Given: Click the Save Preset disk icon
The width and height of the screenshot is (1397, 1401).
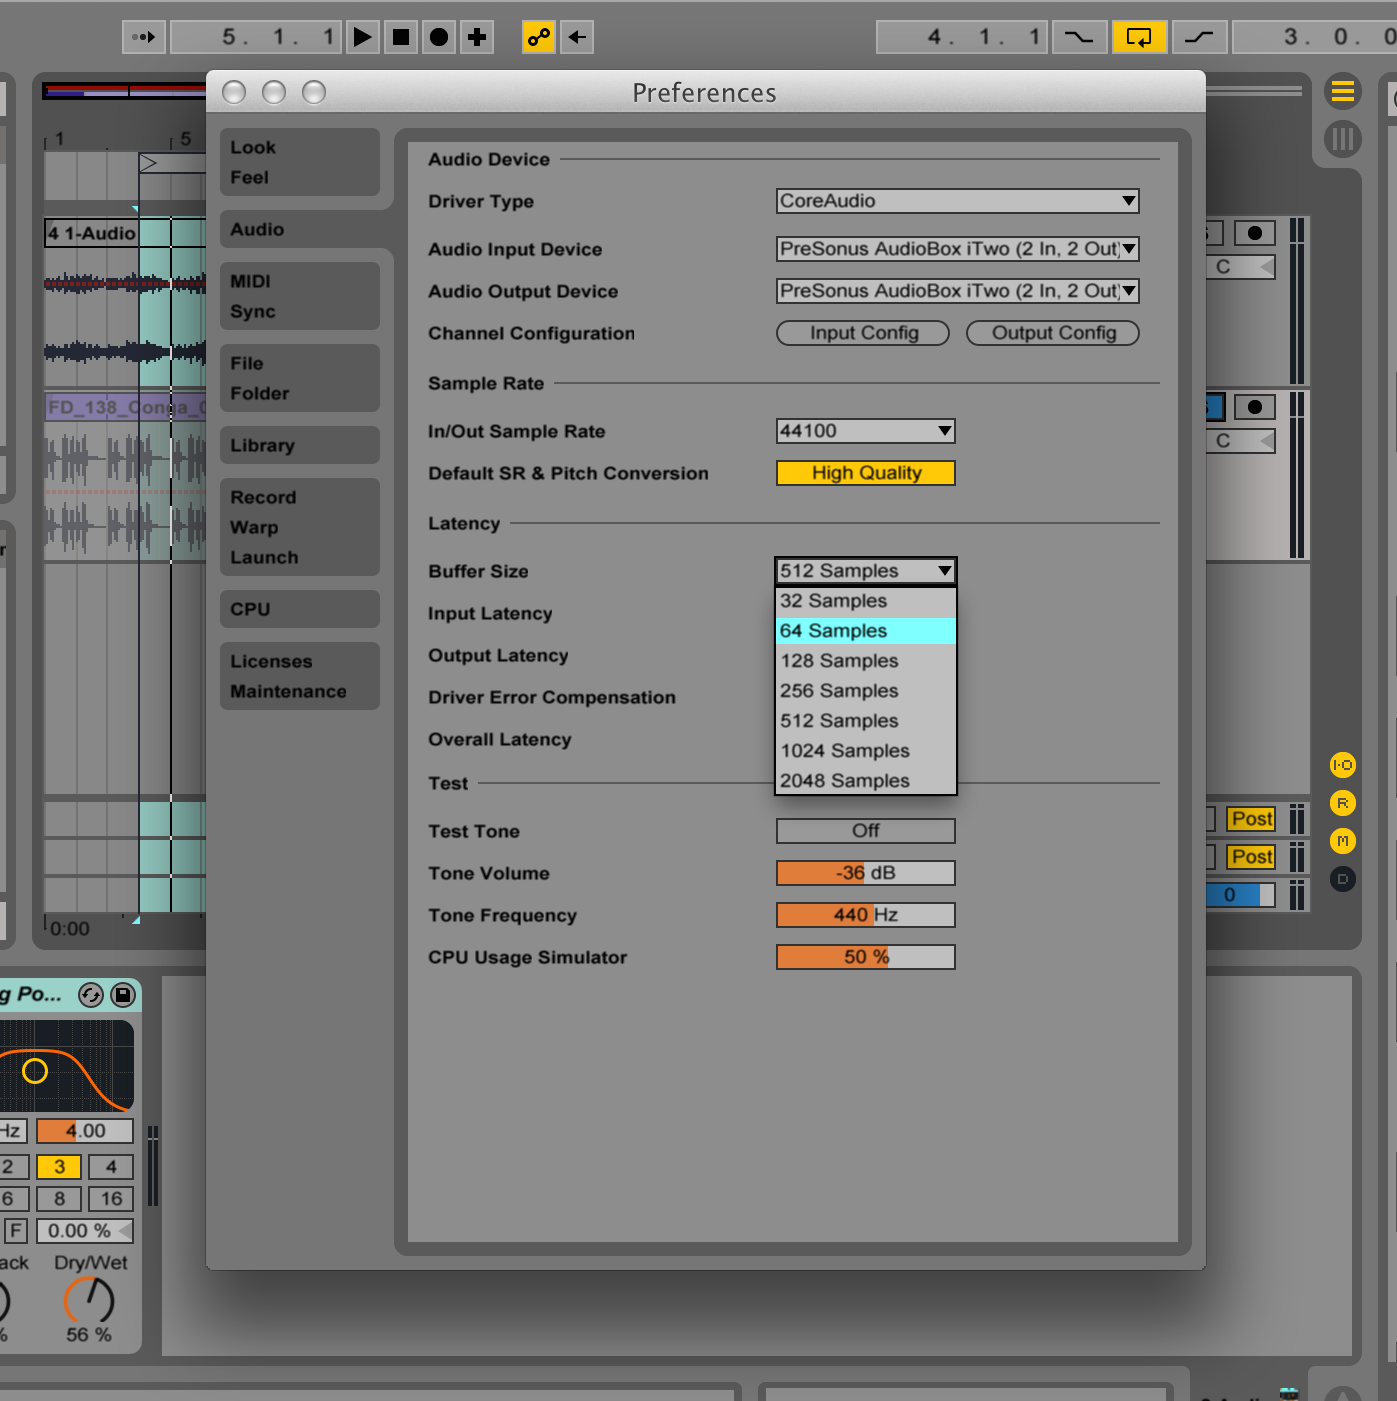Looking at the screenshot, I should coord(123,994).
